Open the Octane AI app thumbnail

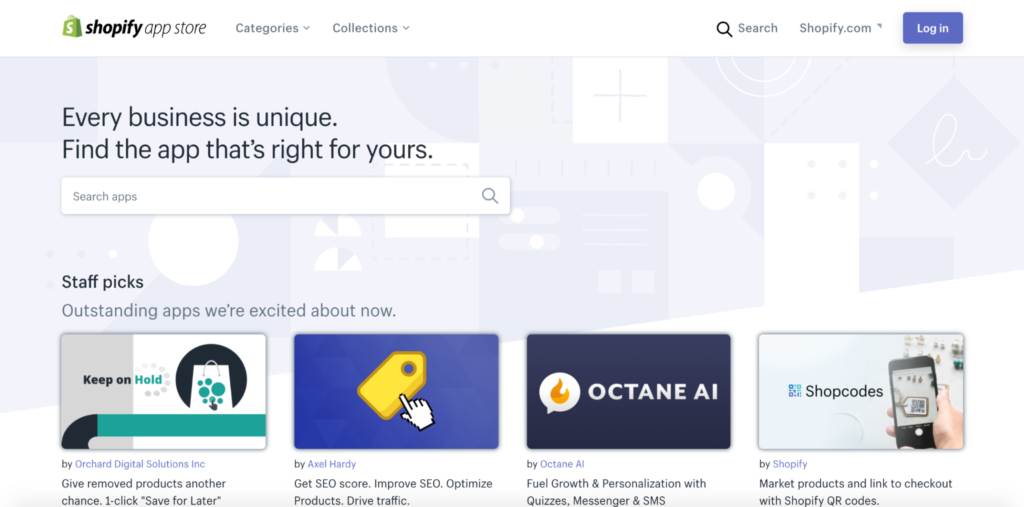pyautogui.click(x=628, y=391)
